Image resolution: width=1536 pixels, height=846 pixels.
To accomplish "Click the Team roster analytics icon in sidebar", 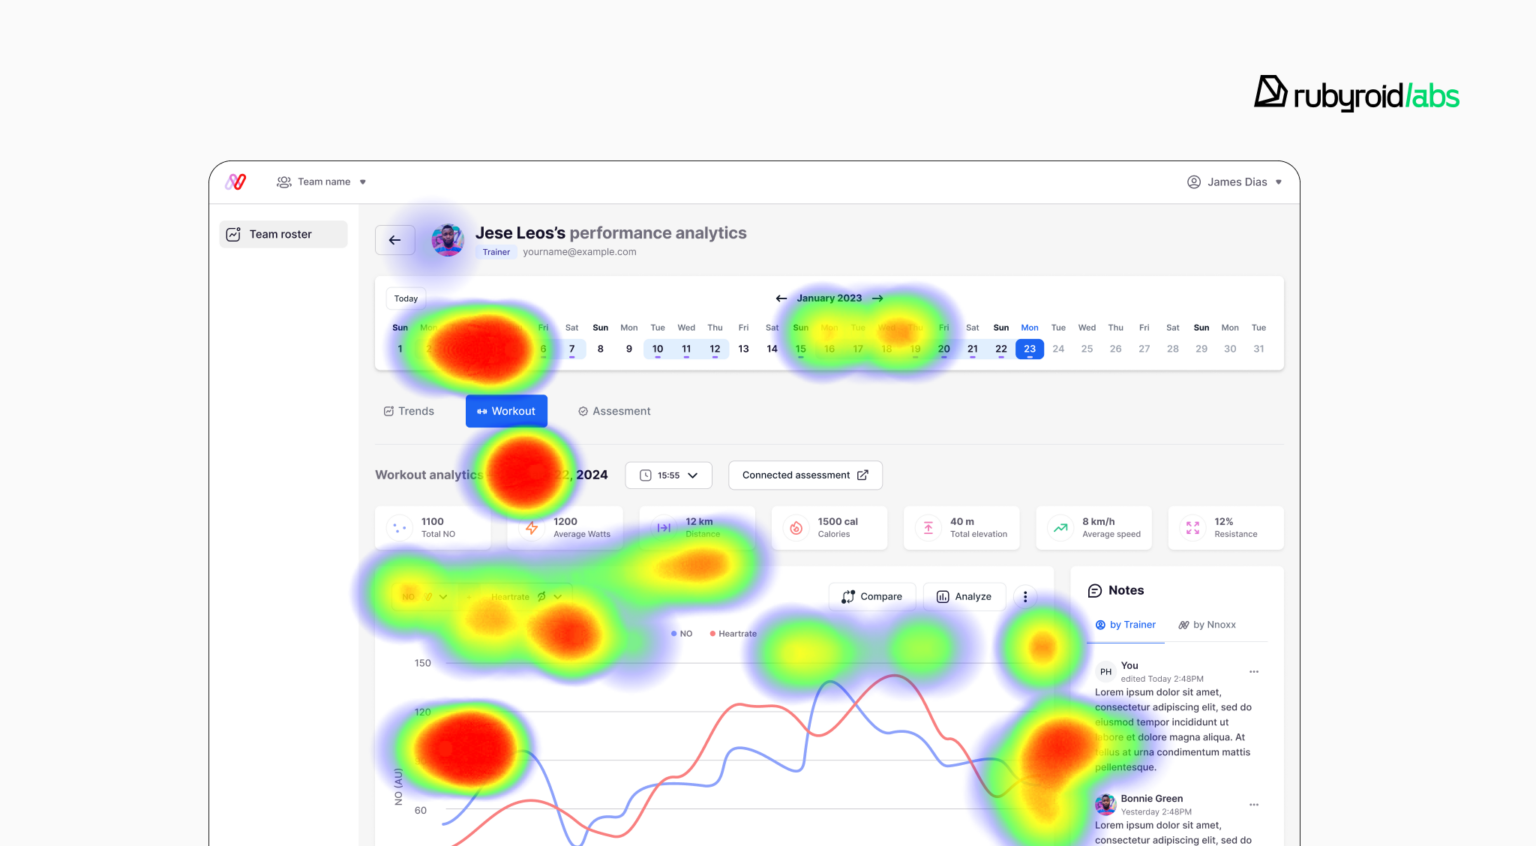I will pyautogui.click(x=233, y=233).
